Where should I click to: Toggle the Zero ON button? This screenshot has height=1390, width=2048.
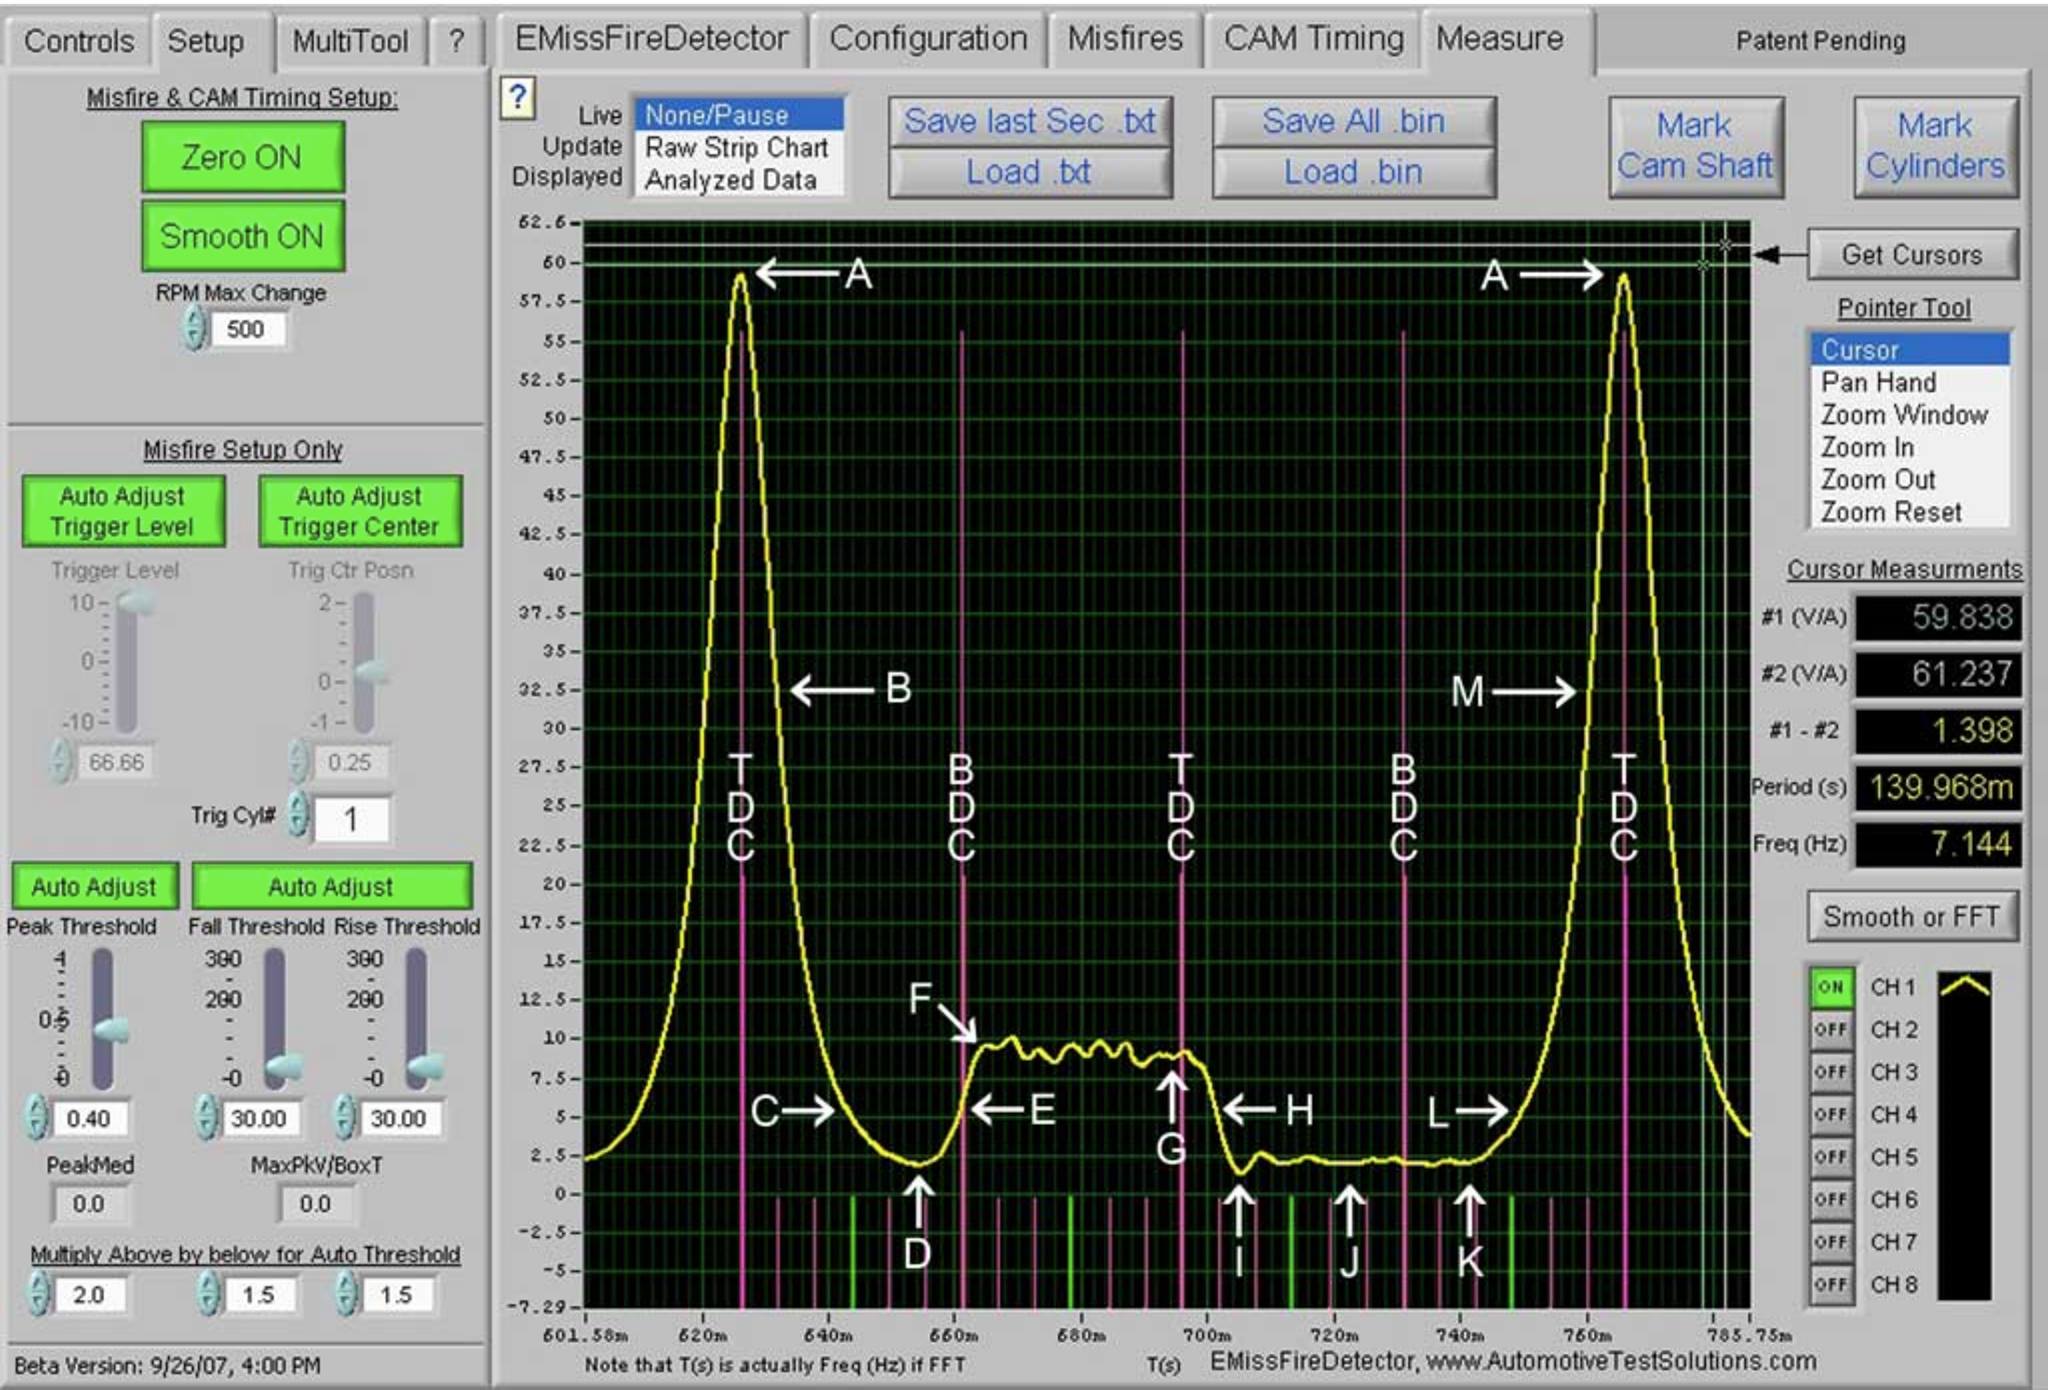point(242,157)
